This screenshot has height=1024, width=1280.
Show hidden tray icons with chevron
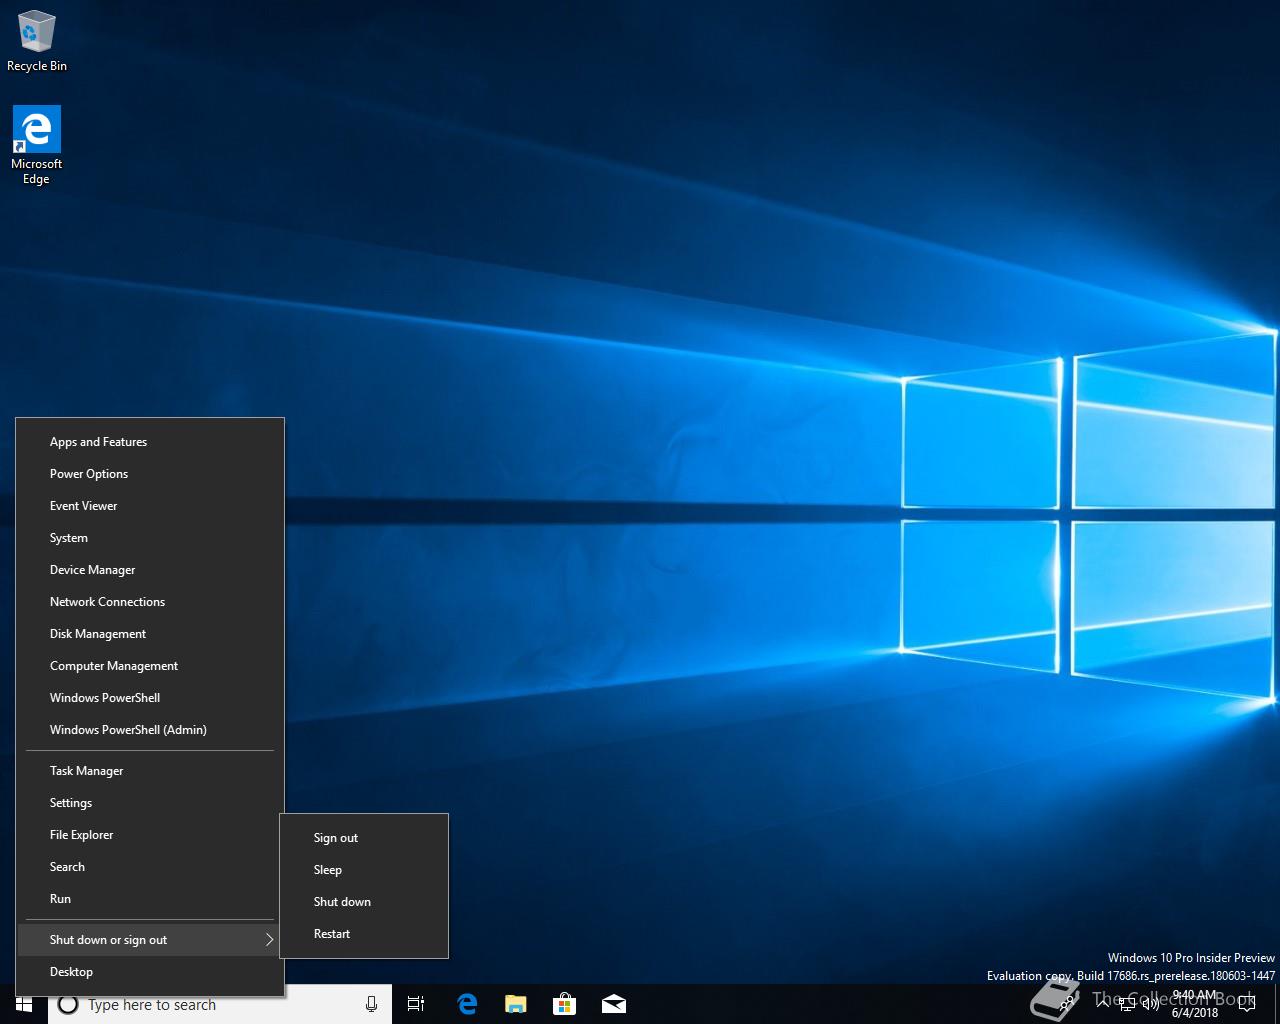(1103, 1003)
